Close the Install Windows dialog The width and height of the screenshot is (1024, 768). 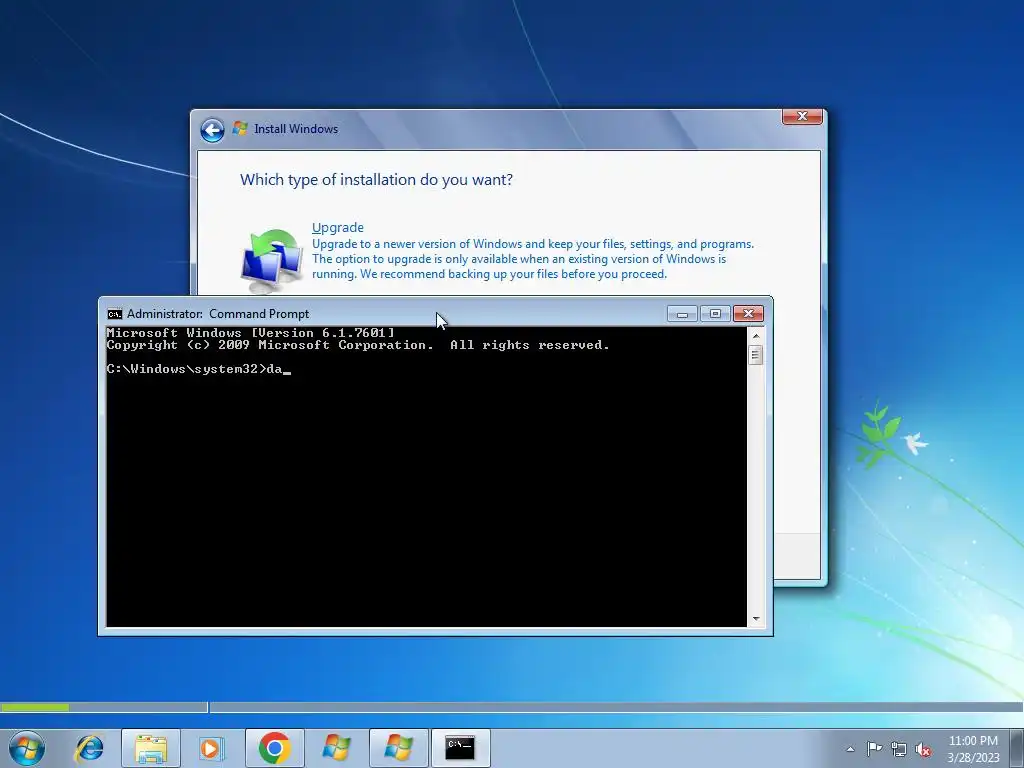[x=802, y=116]
